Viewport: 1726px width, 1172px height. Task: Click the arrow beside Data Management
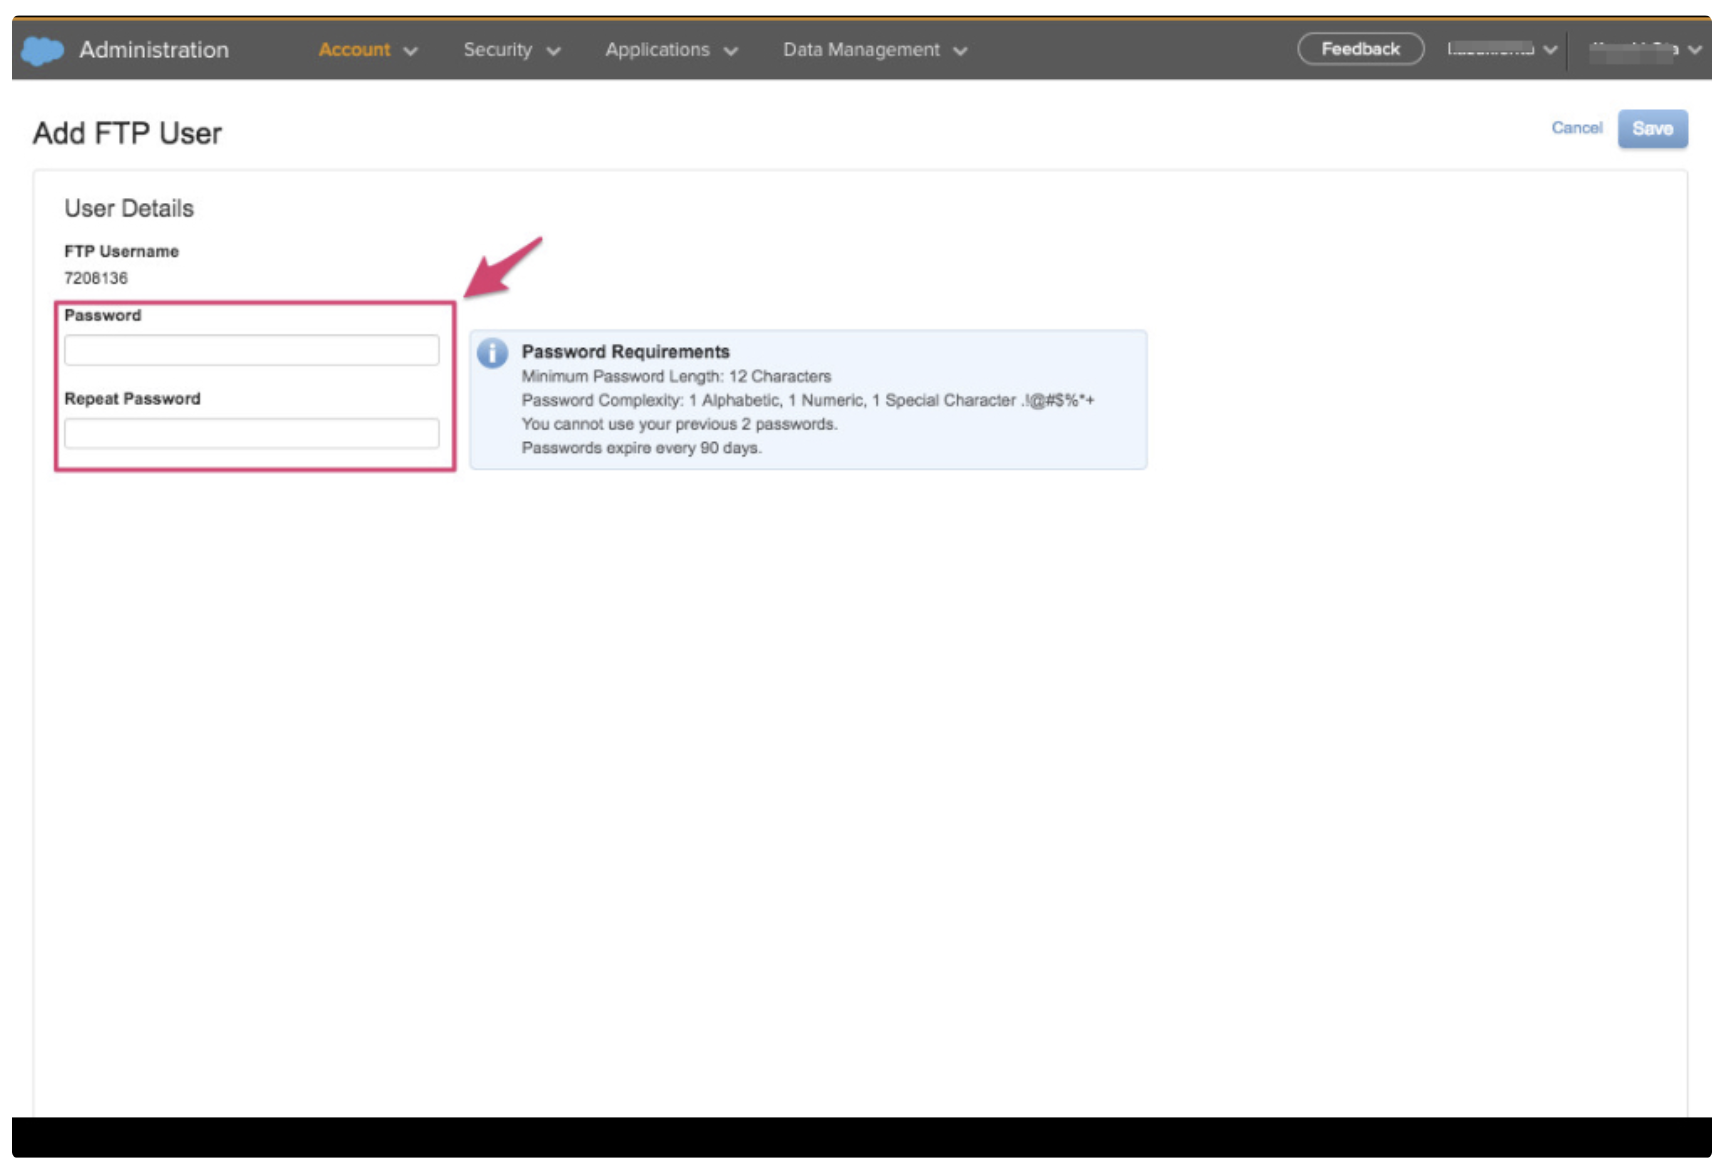[x=960, y=51]
